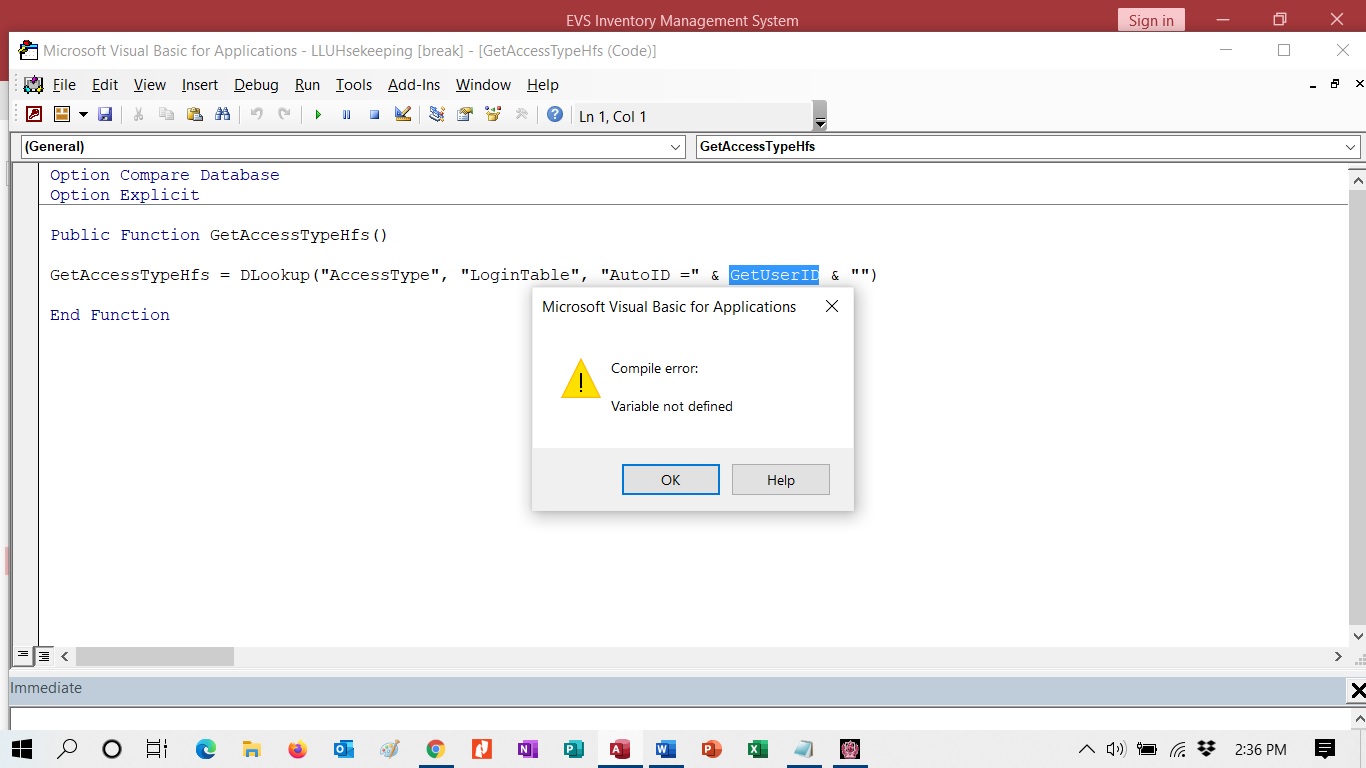Click the View Microsoft Access toolbar icon
1366x768 pixels.
[34, 115]
